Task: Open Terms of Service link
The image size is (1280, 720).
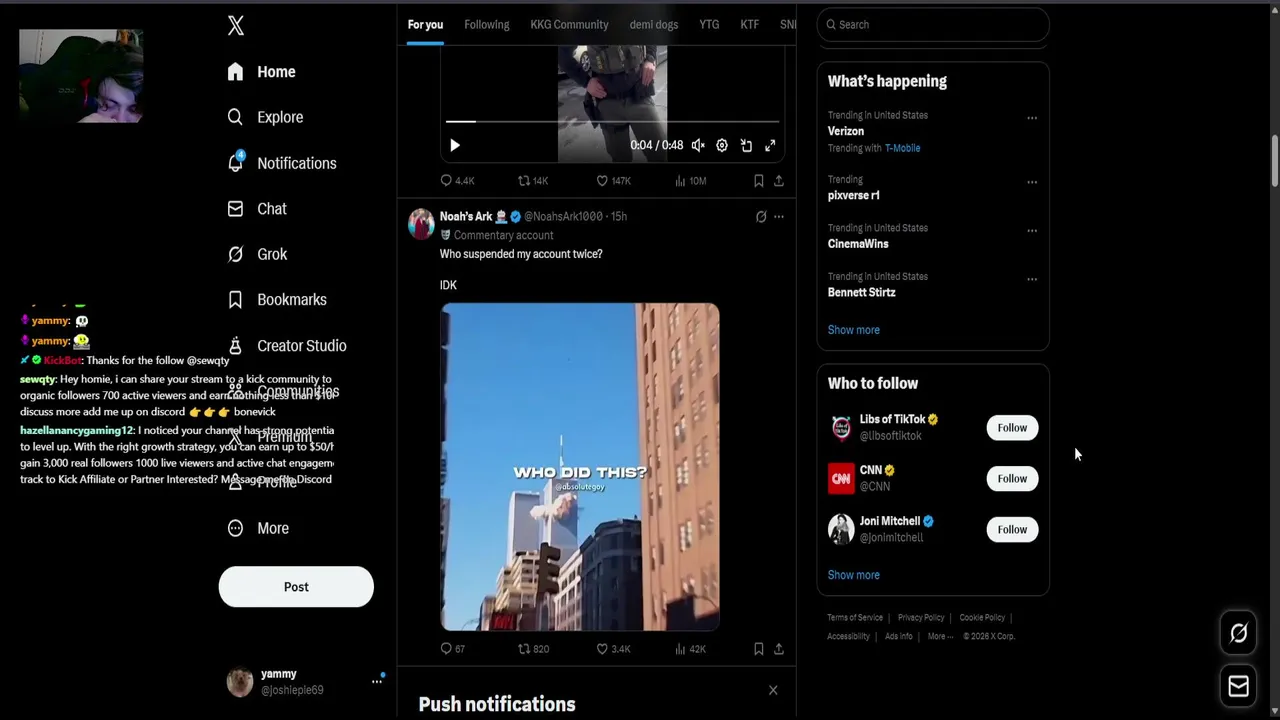Action: tap(855, 618)
